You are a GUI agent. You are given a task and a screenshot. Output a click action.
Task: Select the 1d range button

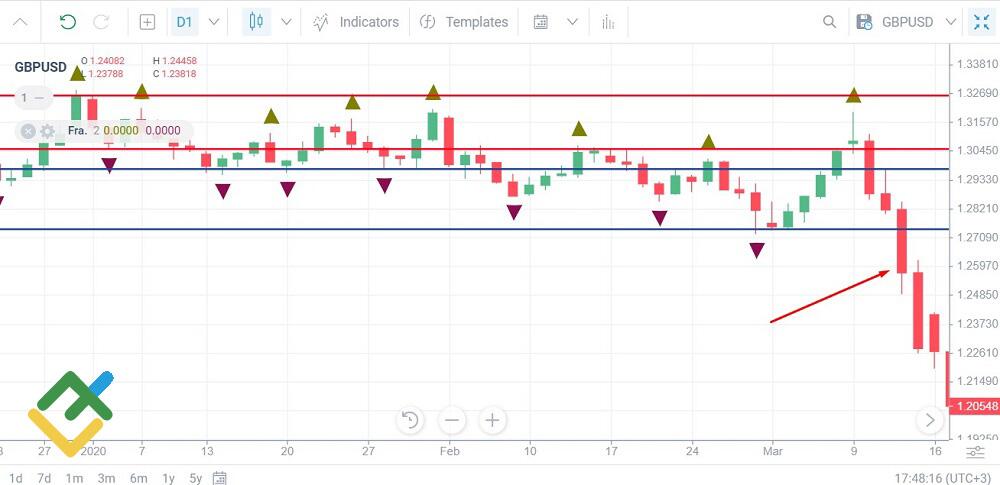coord(16,478)
